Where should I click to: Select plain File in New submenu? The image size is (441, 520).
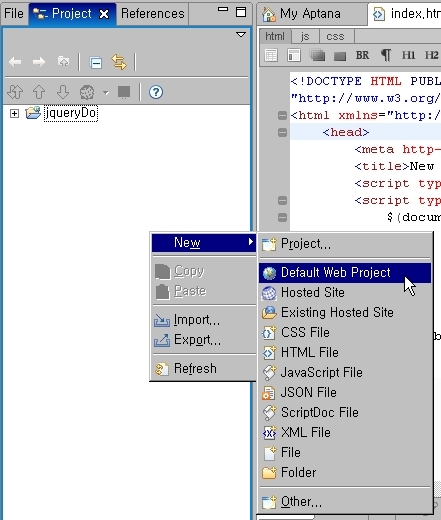coord(345,453)
